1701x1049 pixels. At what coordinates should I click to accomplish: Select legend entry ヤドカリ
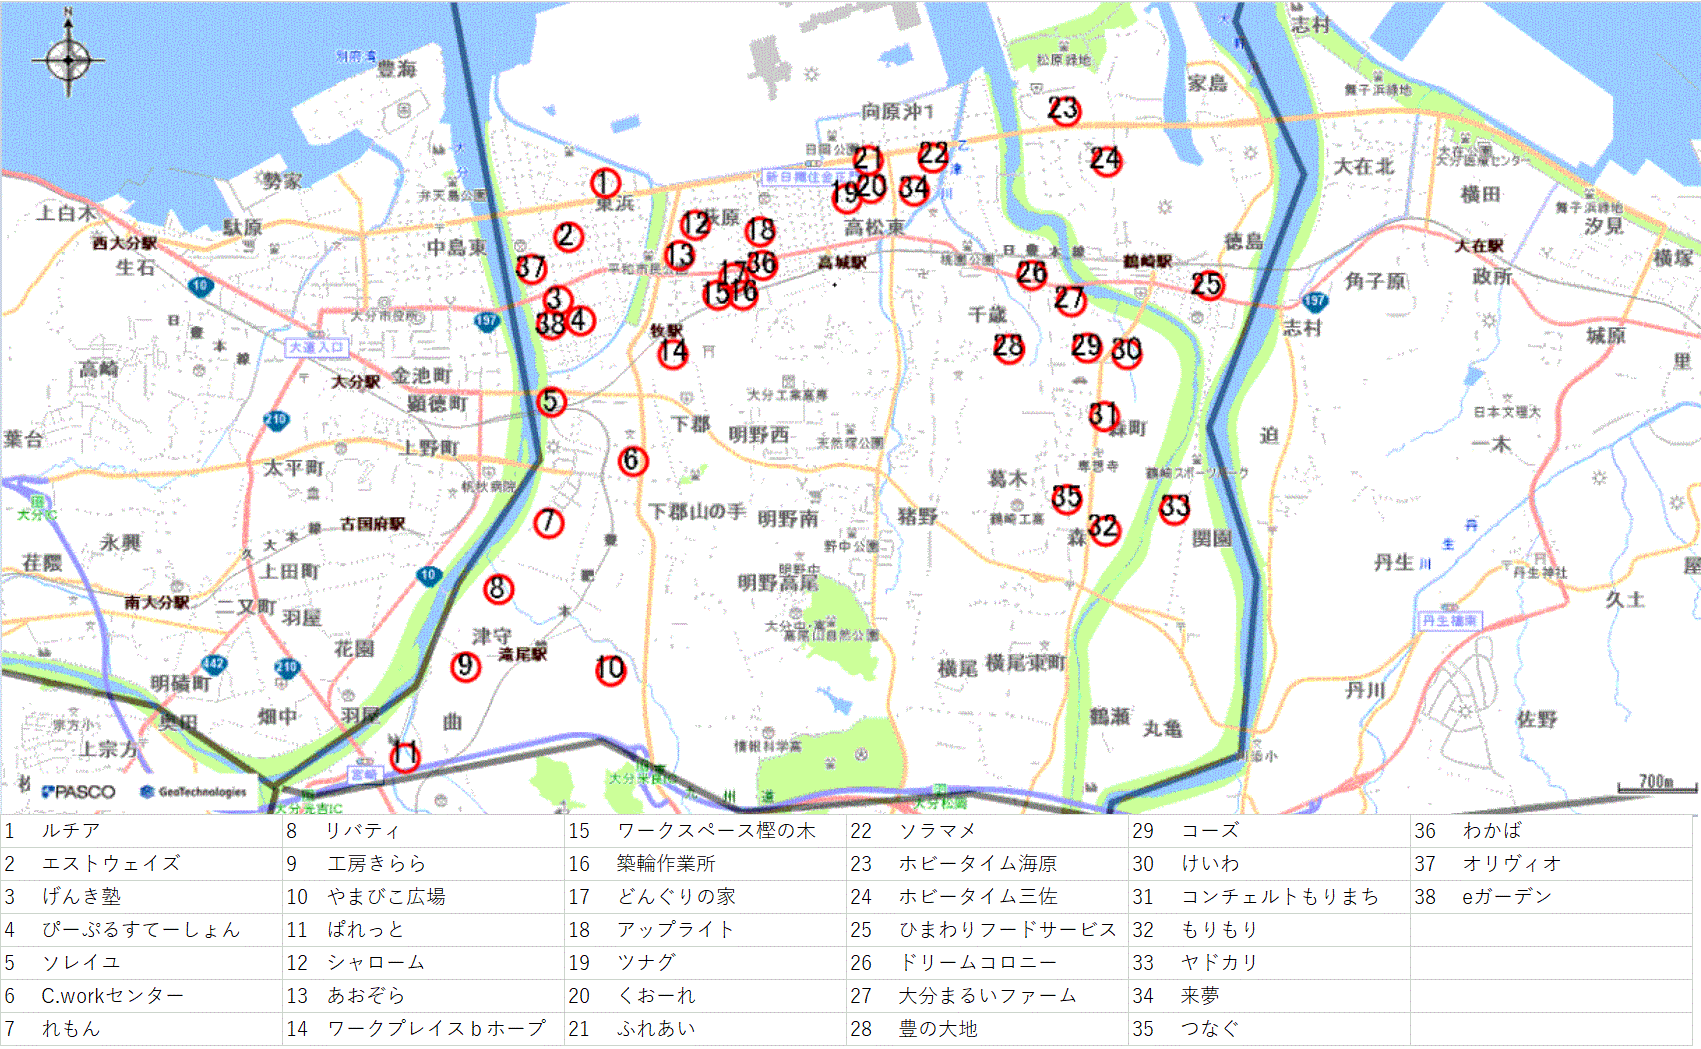[1220, 962]
